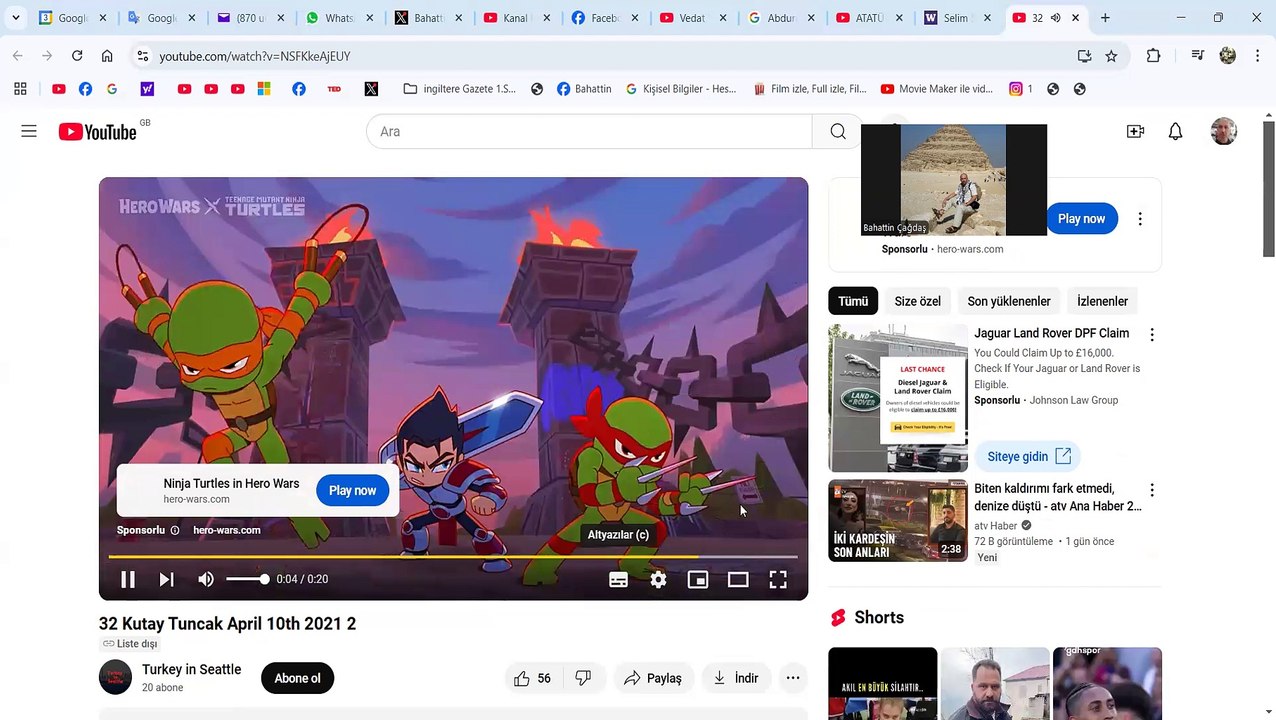Screen dimensions: 1276x720
Task: Open atv Haber video thumbnail
Action: 898,521
